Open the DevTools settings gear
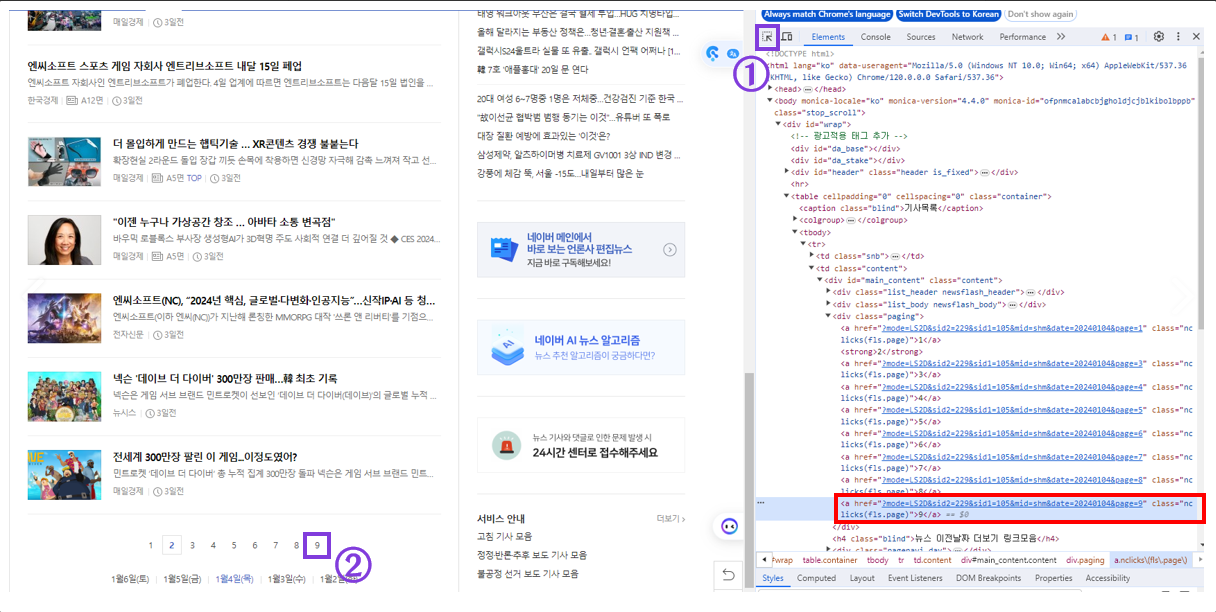Image resolution: width=1216 pixels, height=612 pixels. tap(1159, 37)
